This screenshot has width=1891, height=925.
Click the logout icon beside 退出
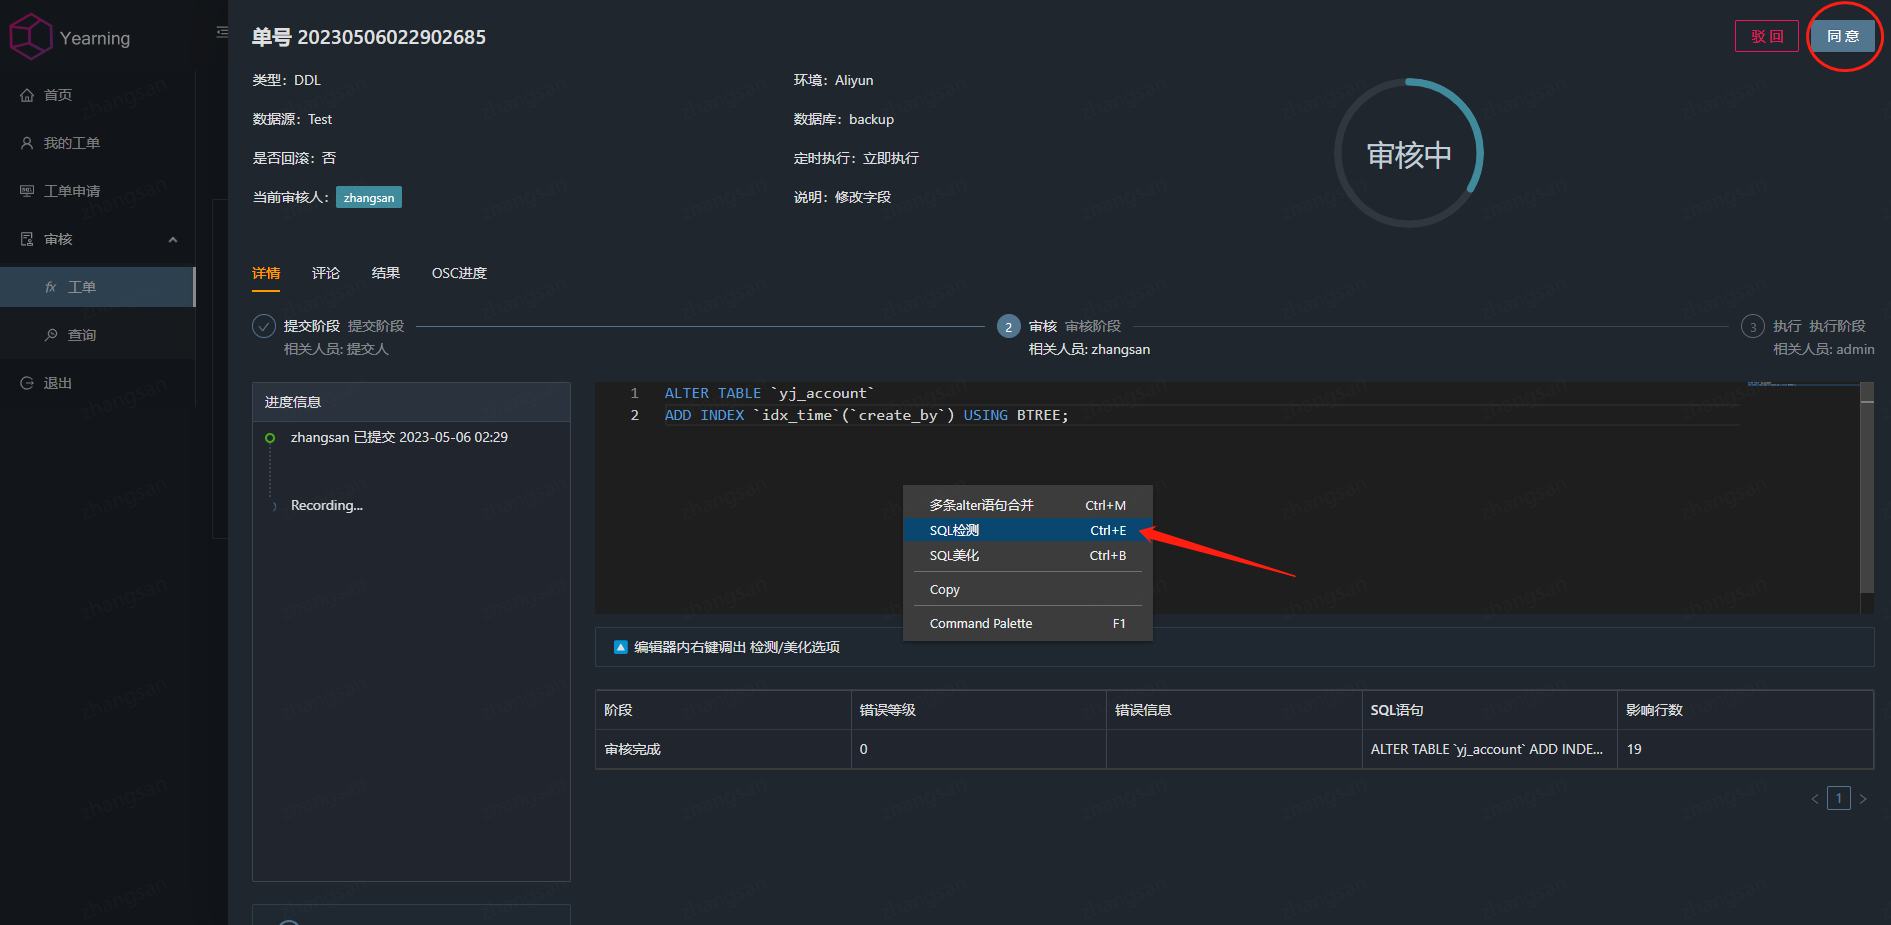coord(27,383)
